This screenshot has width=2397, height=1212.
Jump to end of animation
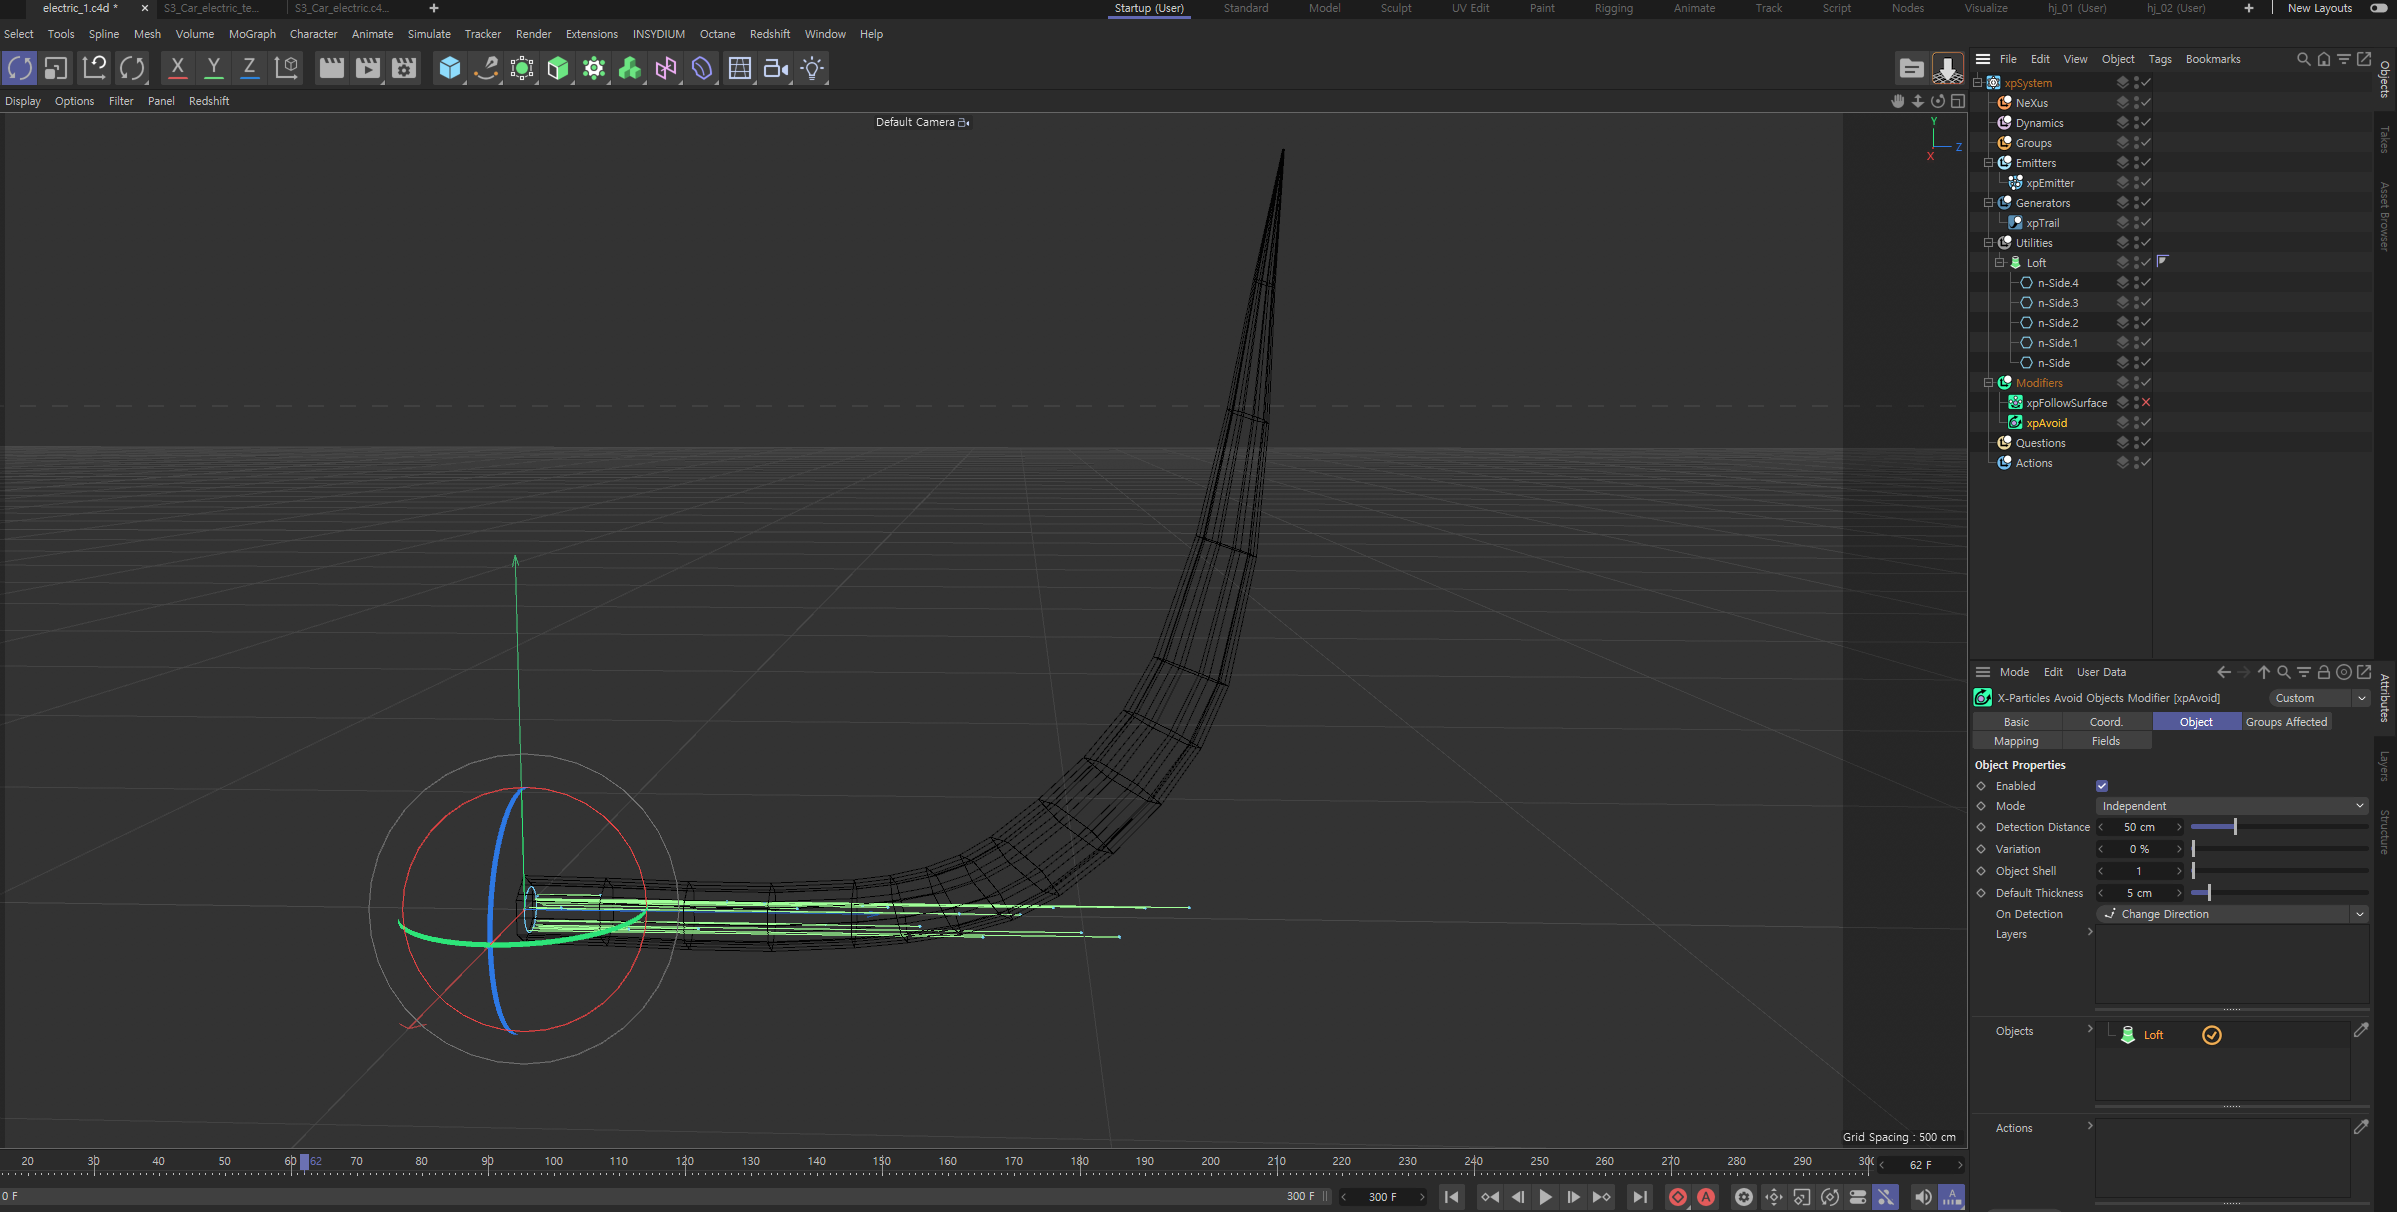click(1640, 1197)
